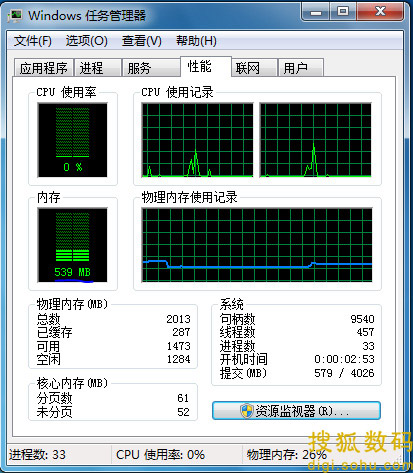Click the 分页数 value 61
The image size is (413, 473).
pyautogui.click(x=183, y=398)
